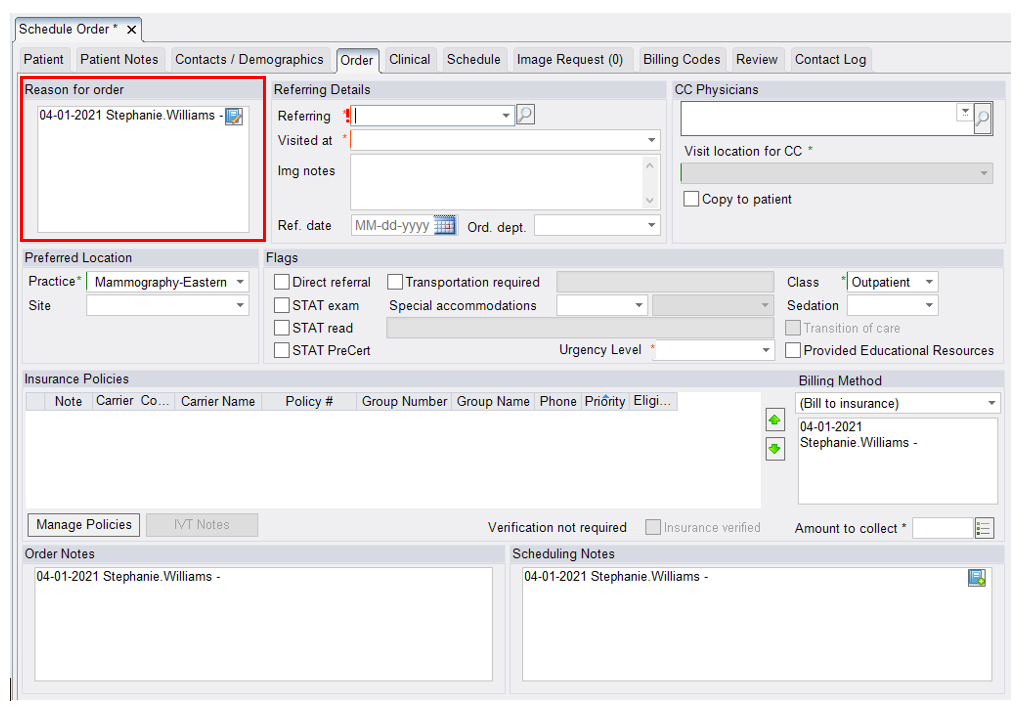Viewport: 1024px width, 708px height.
Task: Open Ref. date calendar picker
Action: tap(445, 225)
